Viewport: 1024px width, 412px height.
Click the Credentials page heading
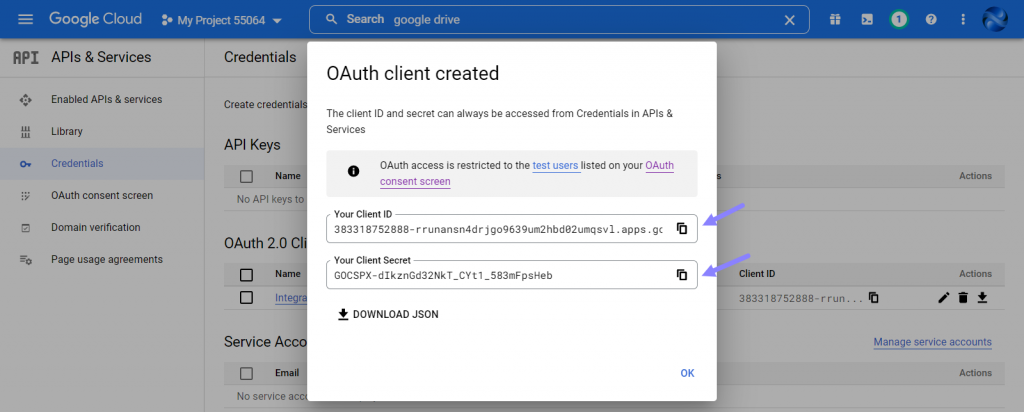[x=260, y=57]
